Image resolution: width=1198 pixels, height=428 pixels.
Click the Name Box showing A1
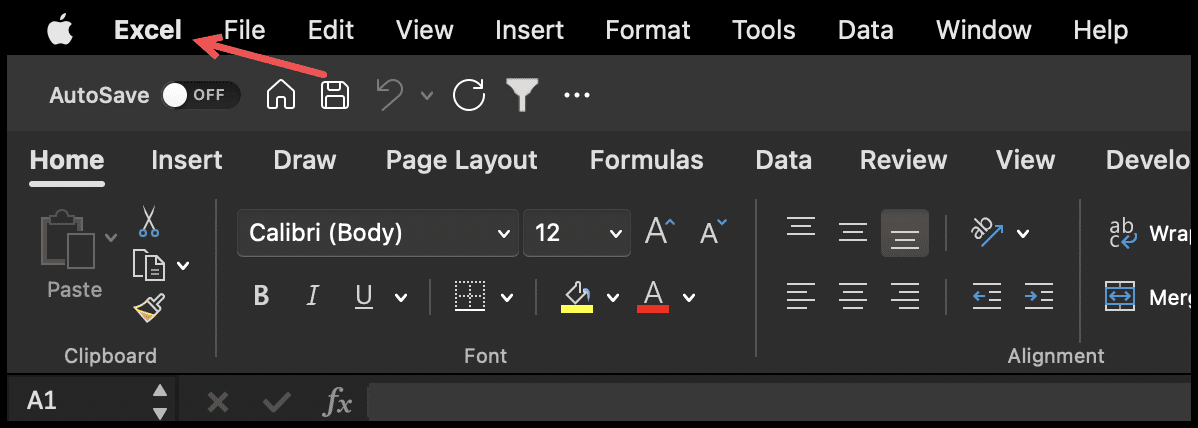point(86,401)
